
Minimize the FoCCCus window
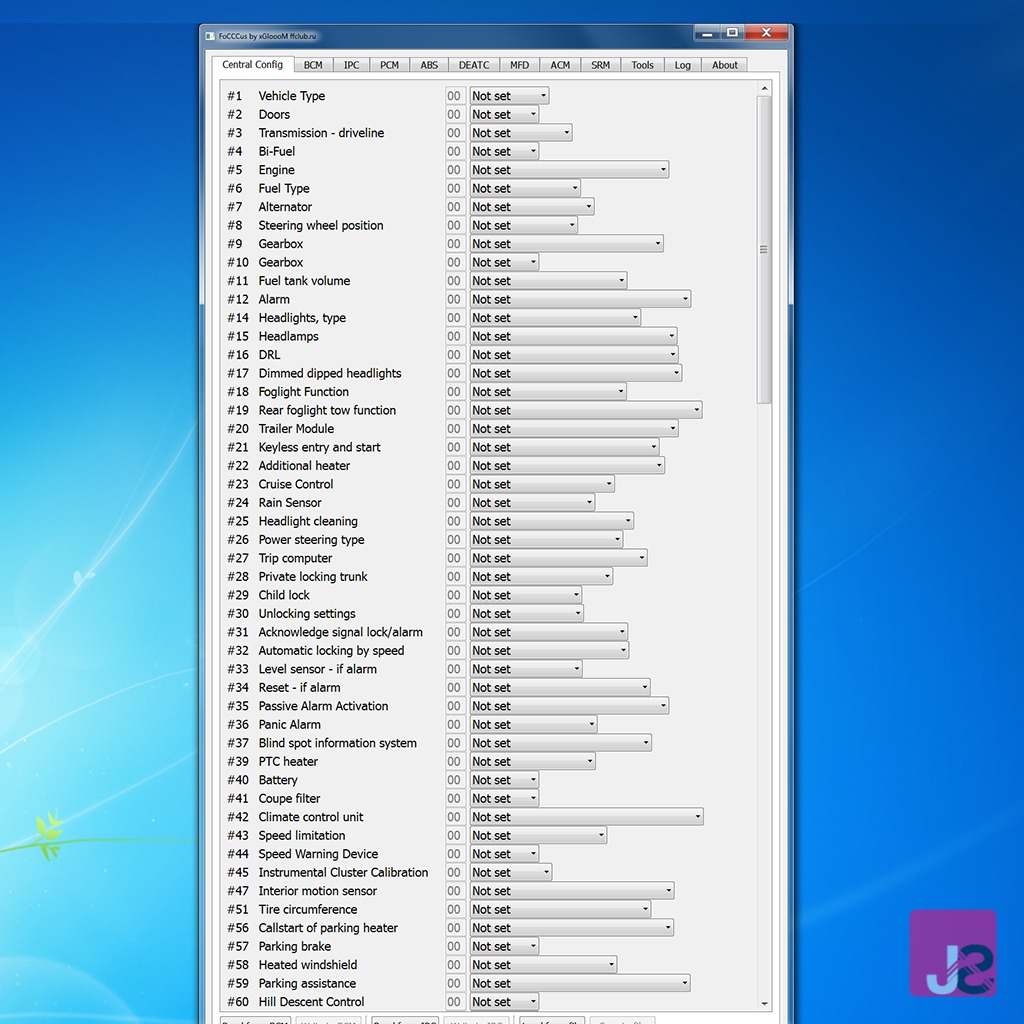click(x=708, y=33)
